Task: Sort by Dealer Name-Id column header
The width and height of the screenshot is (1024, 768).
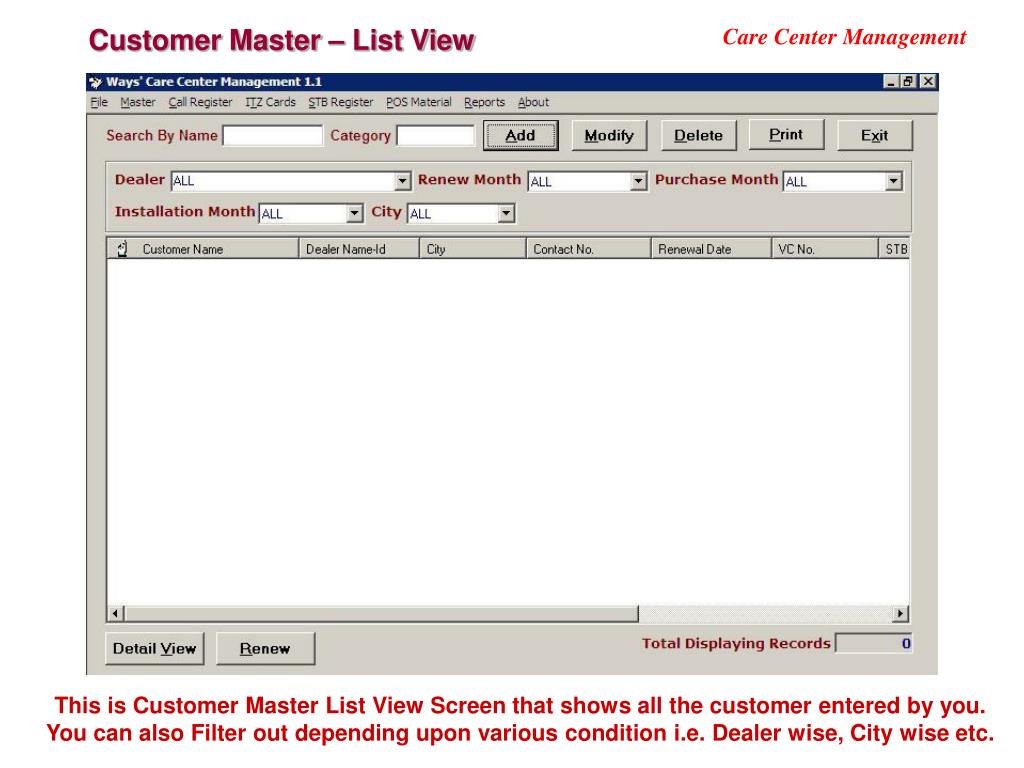Action: tap(359, 249)
